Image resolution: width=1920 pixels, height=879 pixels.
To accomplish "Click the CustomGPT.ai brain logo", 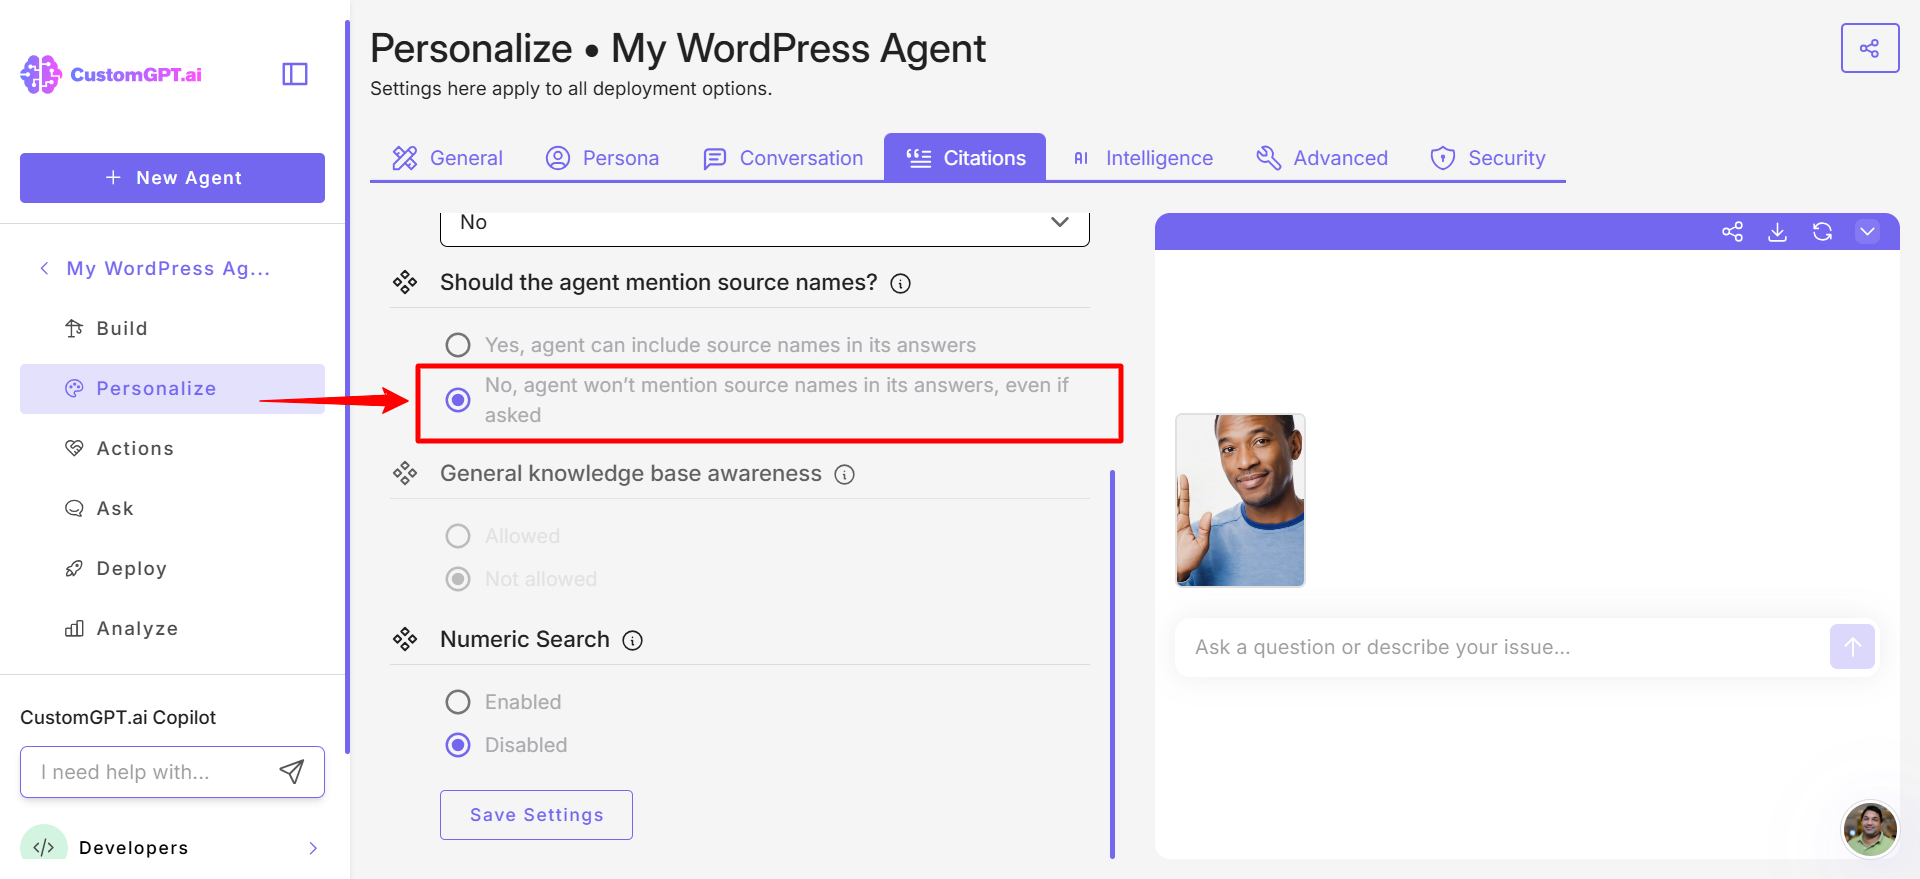I will [x=41, y=74].
